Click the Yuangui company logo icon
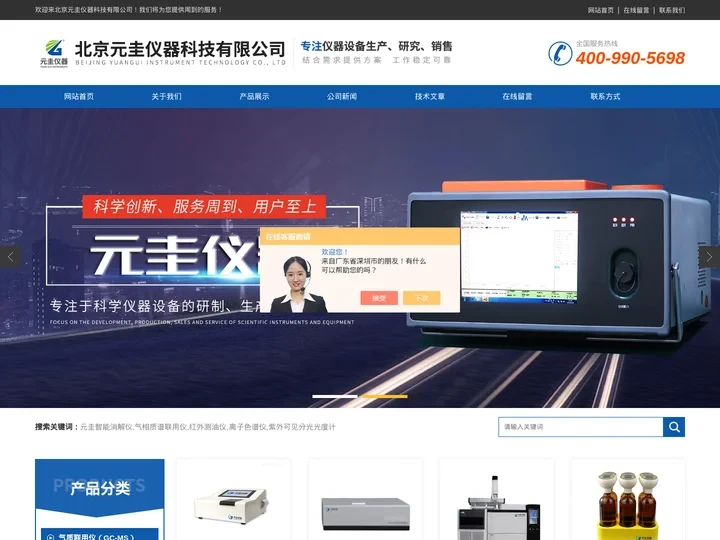This screenshot has height=540, width=720. pos(54,53)
